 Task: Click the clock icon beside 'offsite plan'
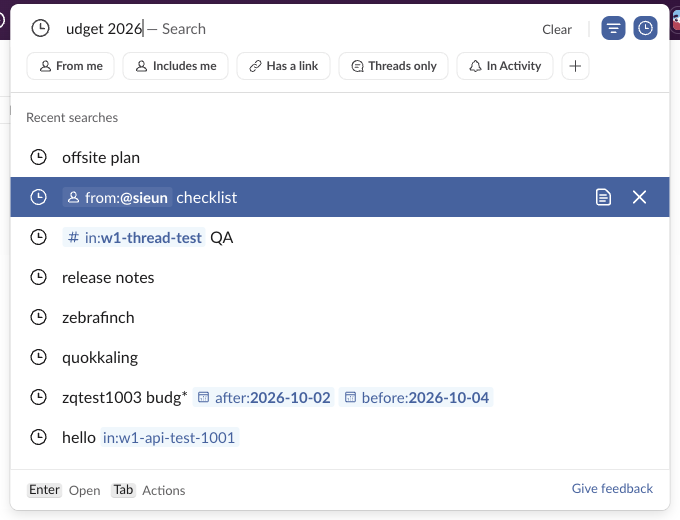(39, 157)
